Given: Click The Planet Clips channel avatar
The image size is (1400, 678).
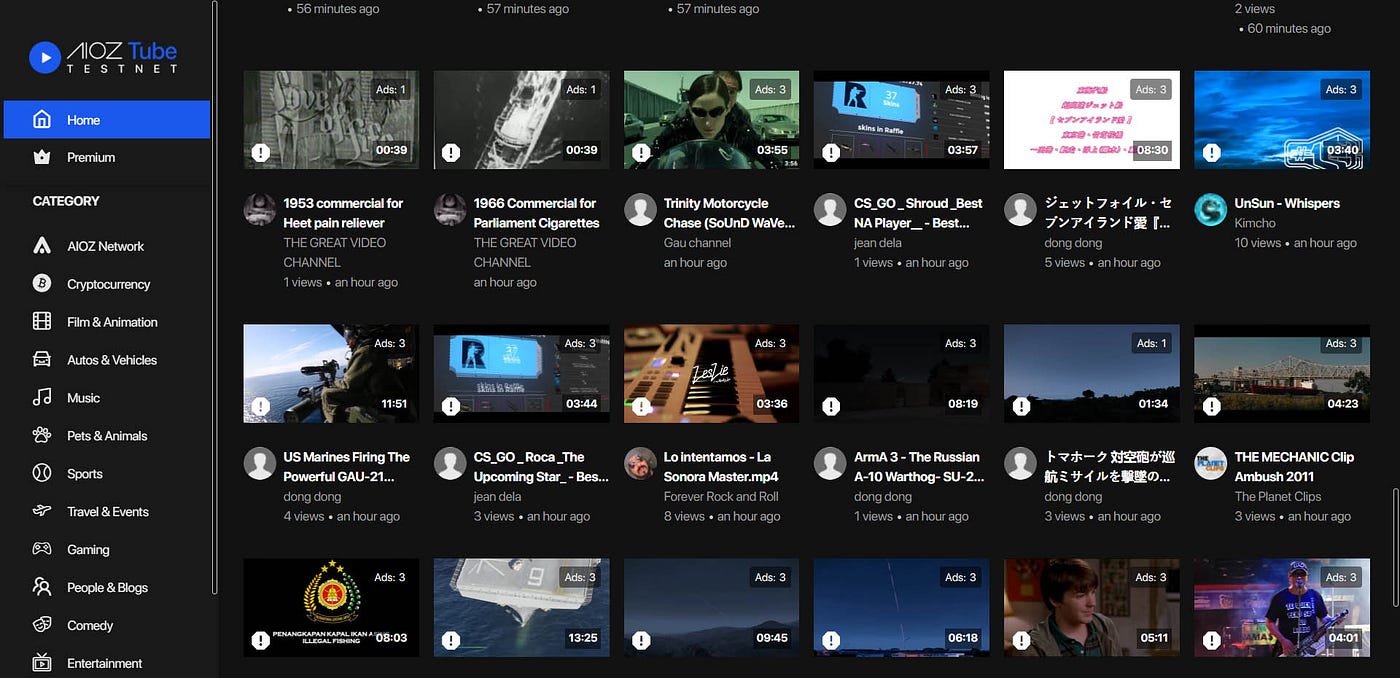Looking at the screenshot, I should (x=1211, y=464).
